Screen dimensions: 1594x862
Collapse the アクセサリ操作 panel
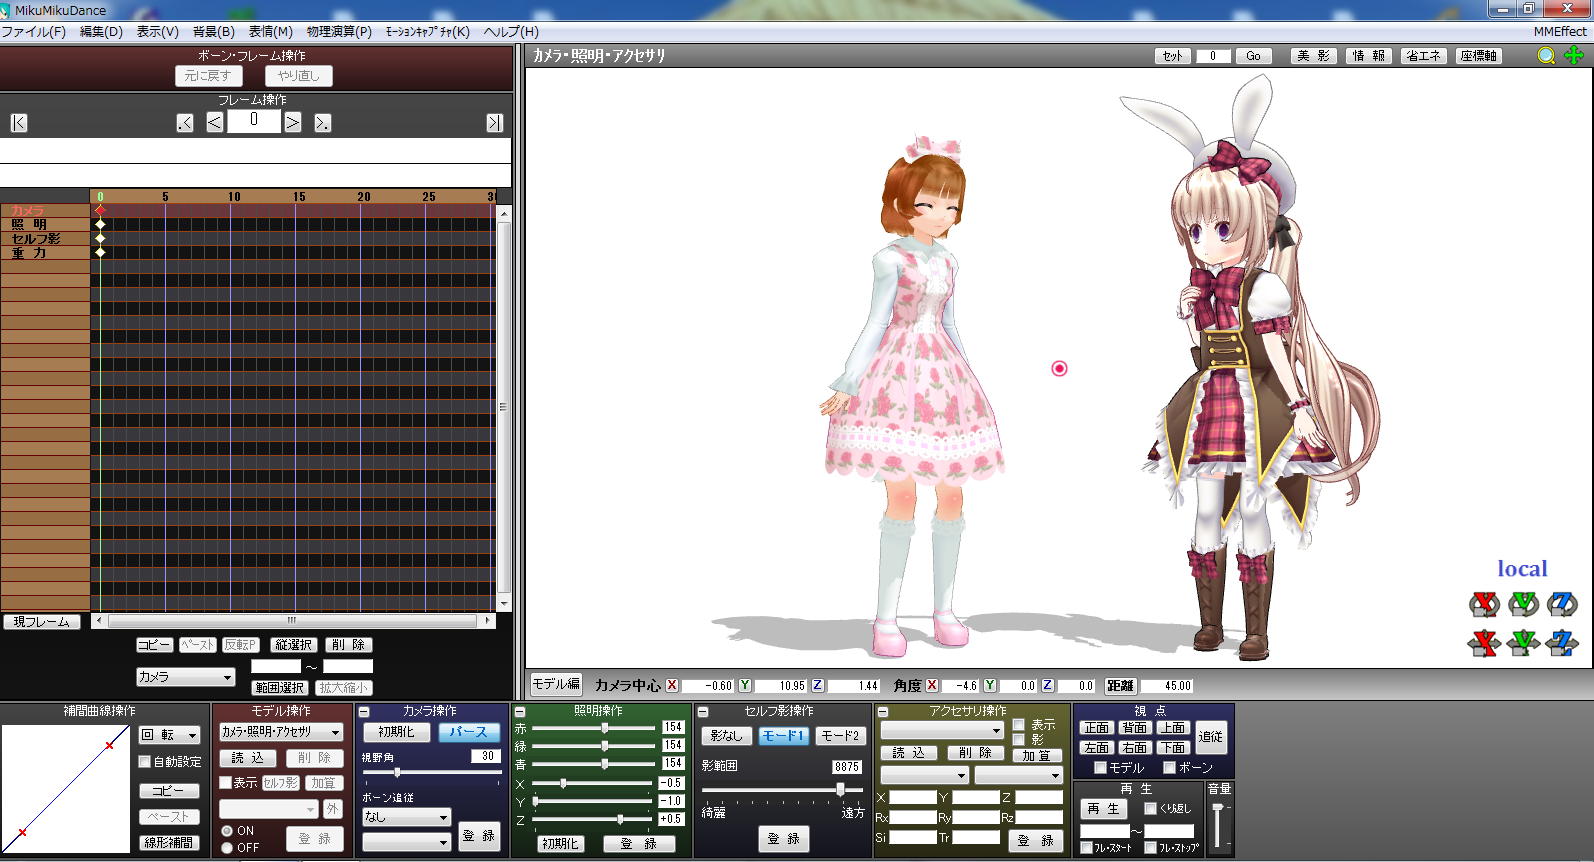point(883,712)
